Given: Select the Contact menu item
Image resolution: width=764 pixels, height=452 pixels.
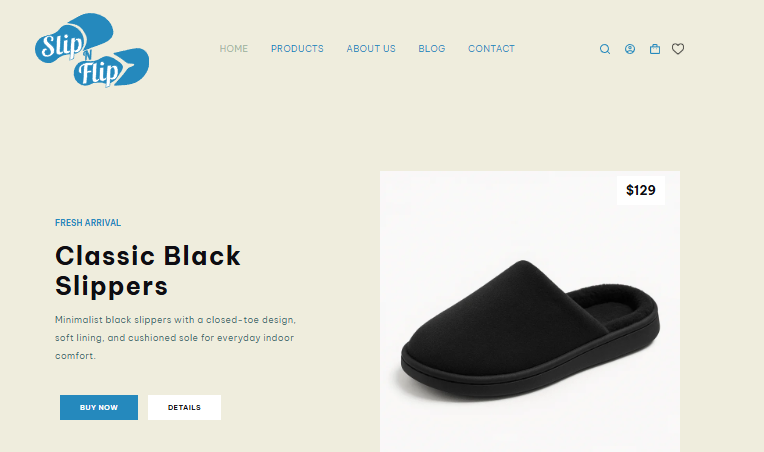Looking at the screenshot, I should point(491,49).
